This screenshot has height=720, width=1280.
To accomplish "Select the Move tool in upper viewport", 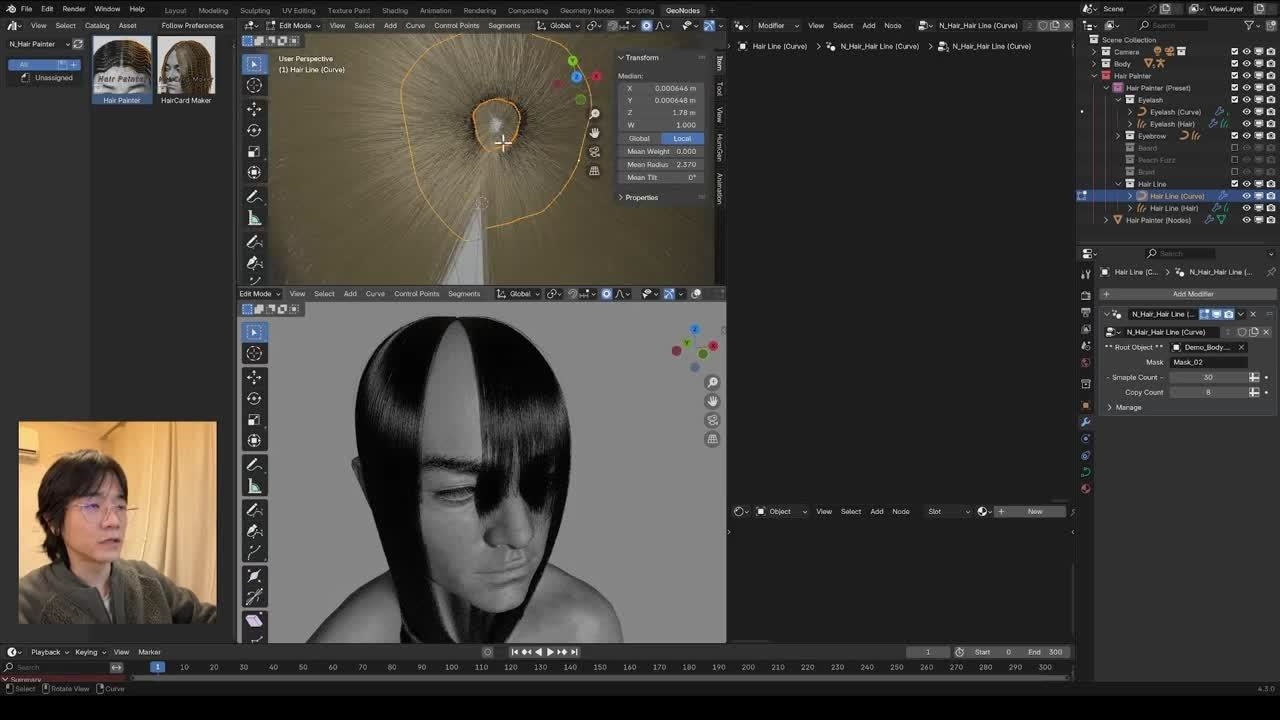I will tap(254, 108).
